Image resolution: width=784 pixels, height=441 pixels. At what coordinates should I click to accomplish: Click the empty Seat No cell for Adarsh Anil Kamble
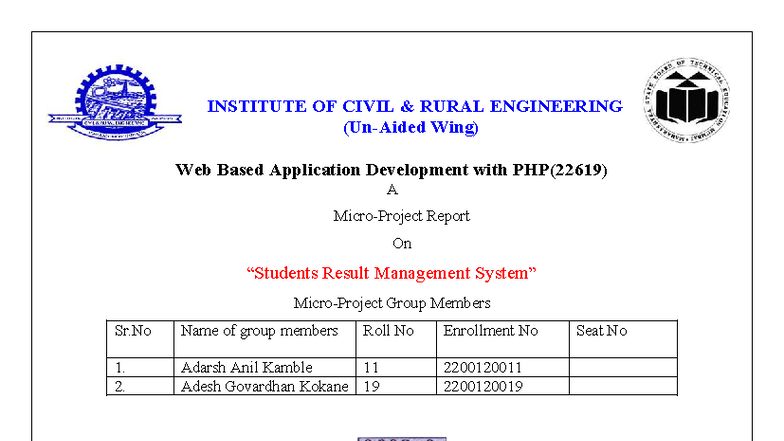(x=623, y=368)
